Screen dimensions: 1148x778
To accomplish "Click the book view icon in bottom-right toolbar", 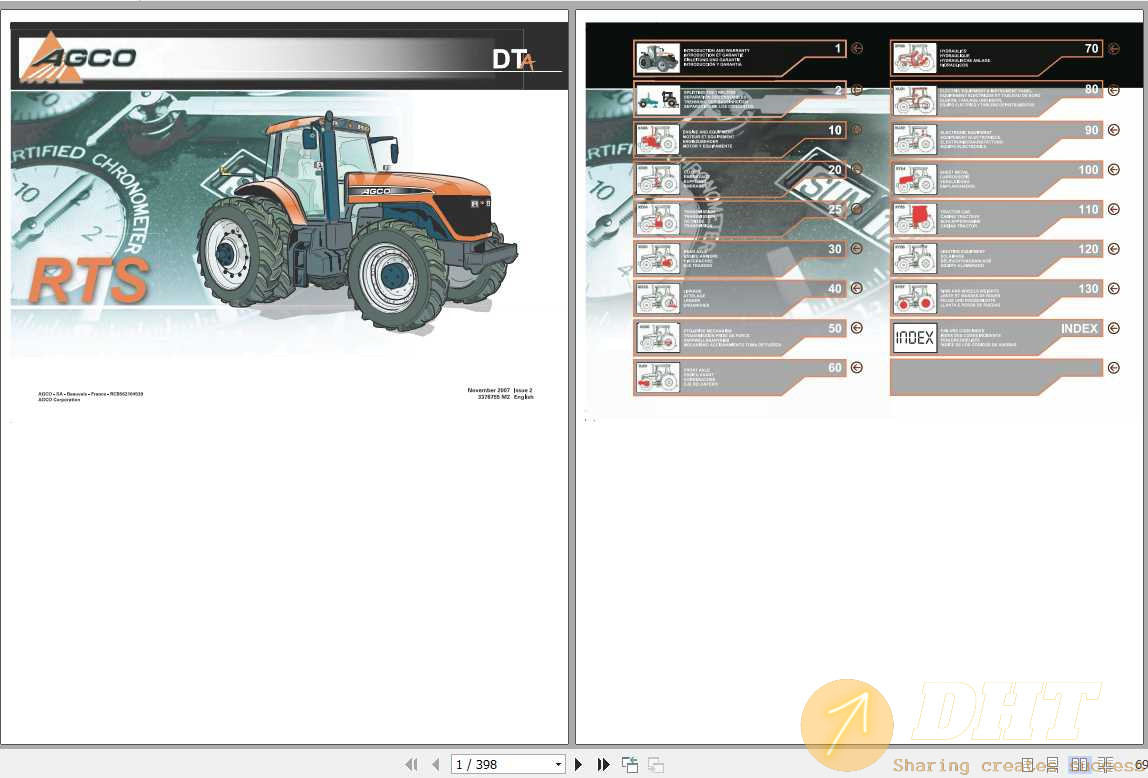I will (1104, 764).
